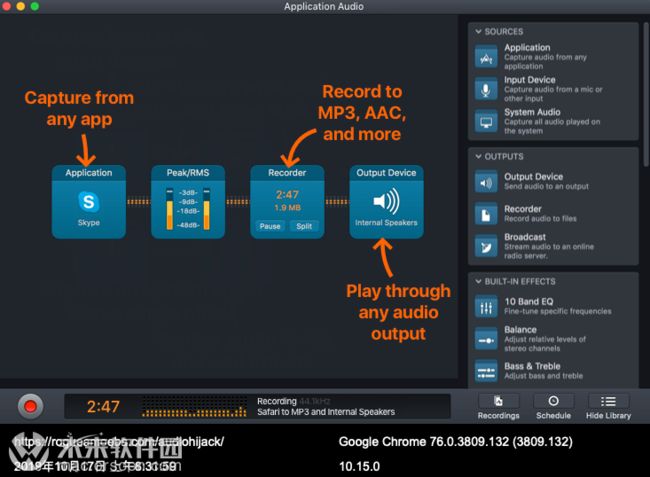
Task: Select the Broadcast satellite dish icon
Action: [x=486, y=247]
